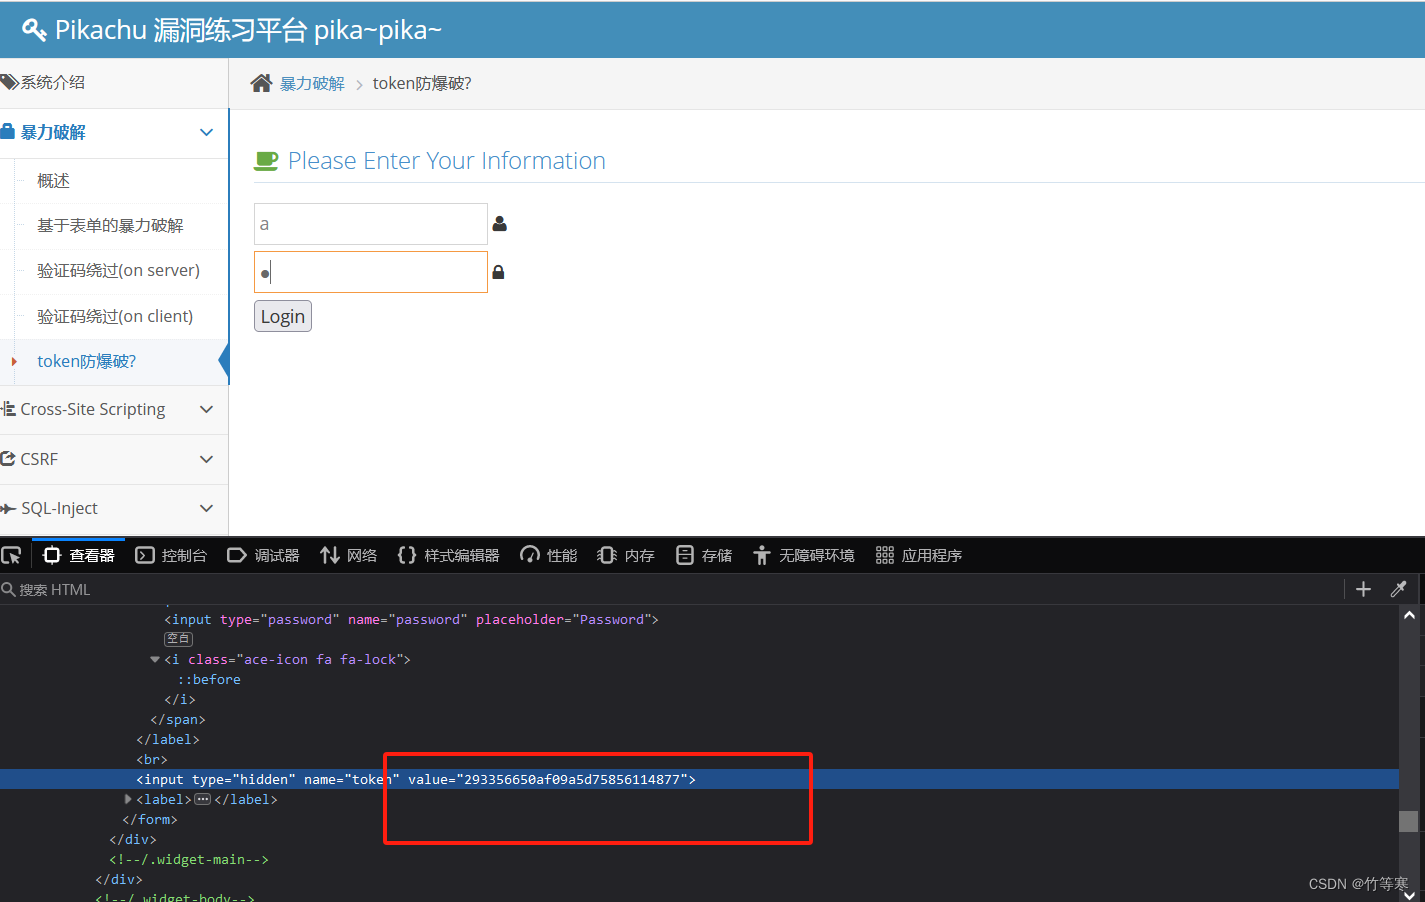Activate the element picker tool in devtools
Image resolution: width=1425 pixels, height=902 pixels.
[x=12, y=555]
